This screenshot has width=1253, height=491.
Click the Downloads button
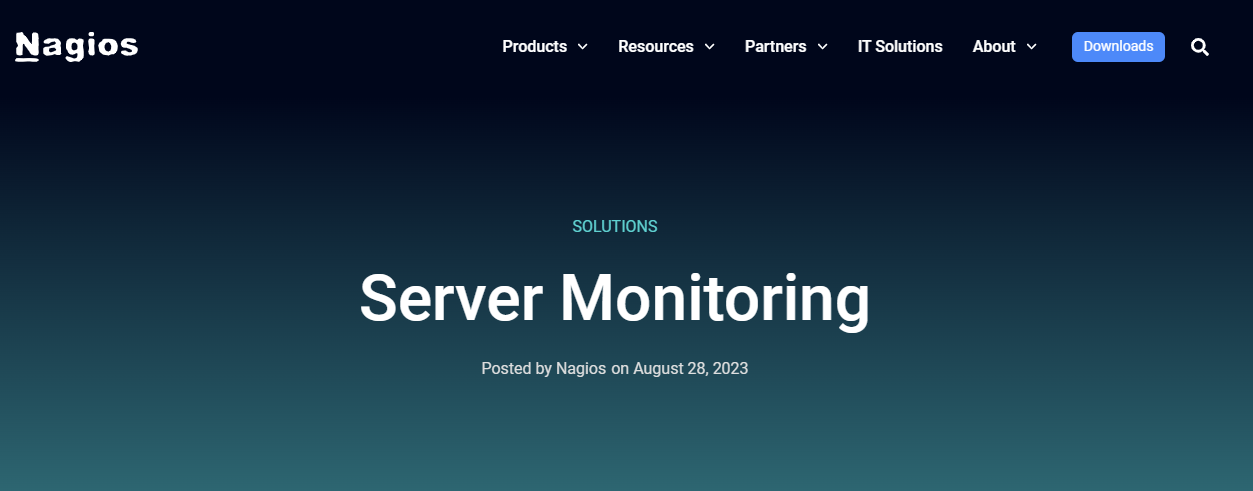click(x=1118, y=47)
